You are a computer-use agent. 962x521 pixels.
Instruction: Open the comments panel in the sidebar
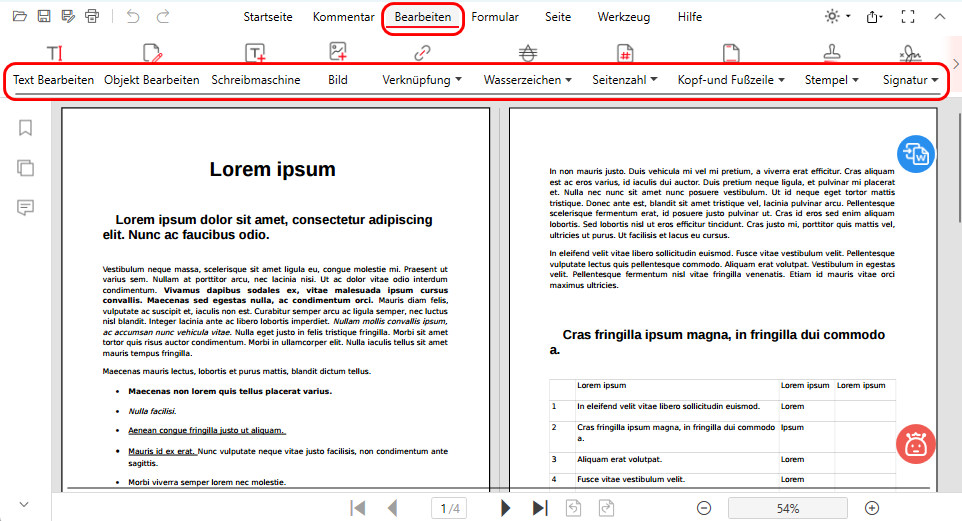pyautogui.click(x=26, y=207)
